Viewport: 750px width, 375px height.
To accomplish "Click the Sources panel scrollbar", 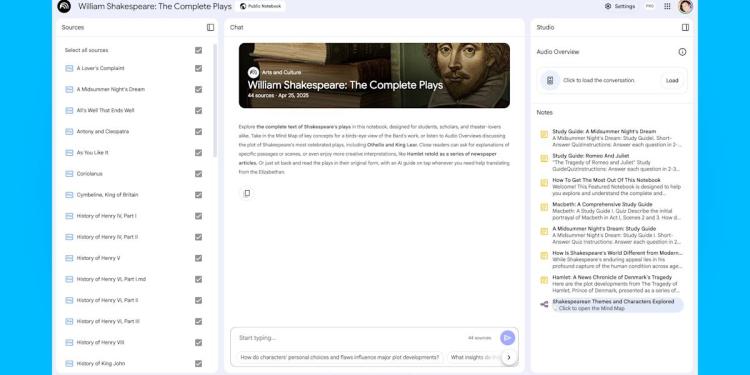I will click(x=215, y=100).
